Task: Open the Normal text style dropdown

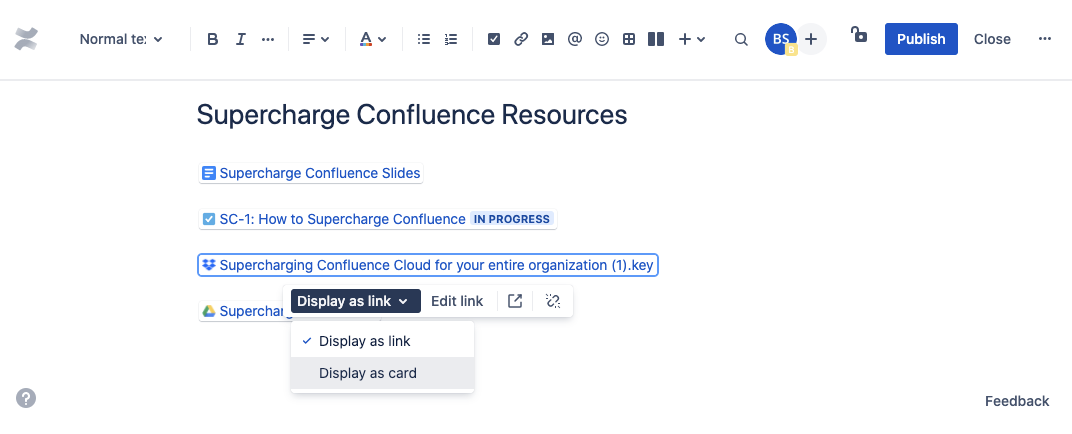Action: pos(121,40)
